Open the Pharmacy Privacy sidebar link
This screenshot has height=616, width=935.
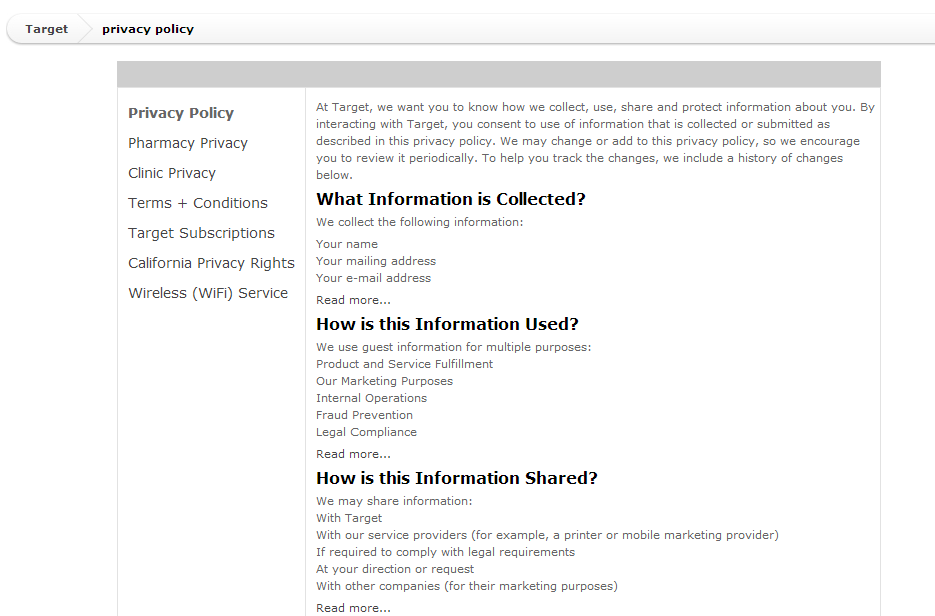pos(188,143)
